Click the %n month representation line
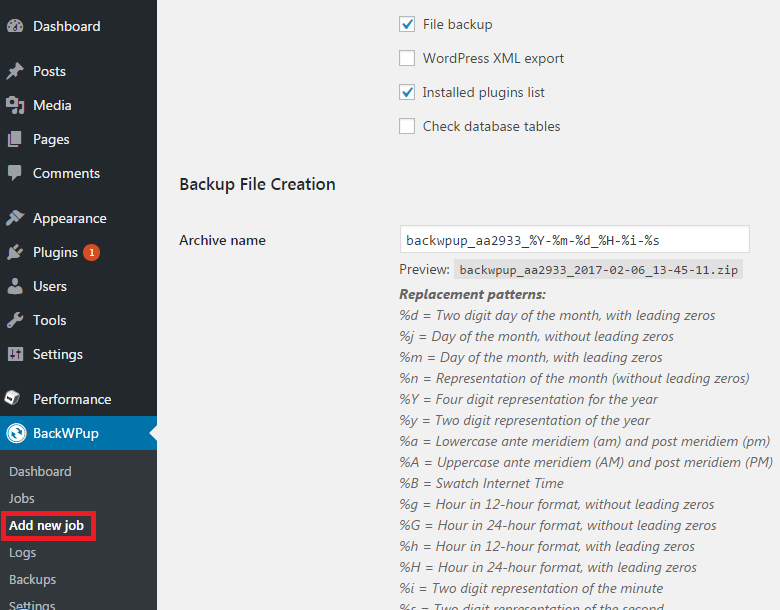The image size is (780, 610). pos(574,378)
